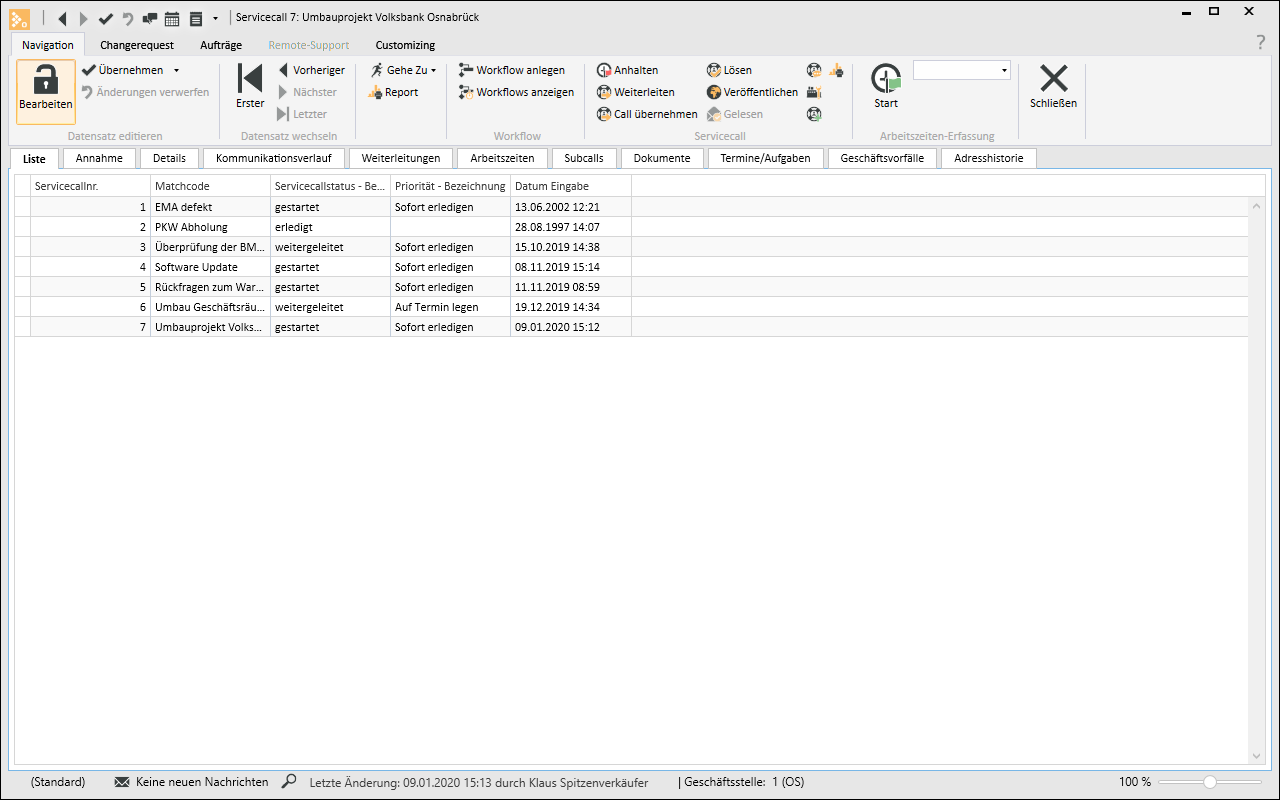This screenshot has width=1280, height=800.
Task: Open quick access toolbar customize arrow
Action: coord(215,18)
